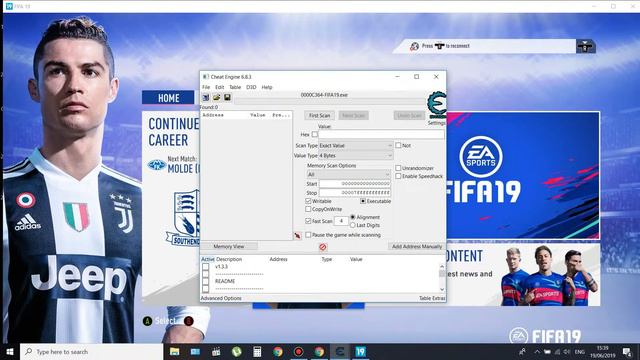Tick the Not checkbox

point(398,145)
